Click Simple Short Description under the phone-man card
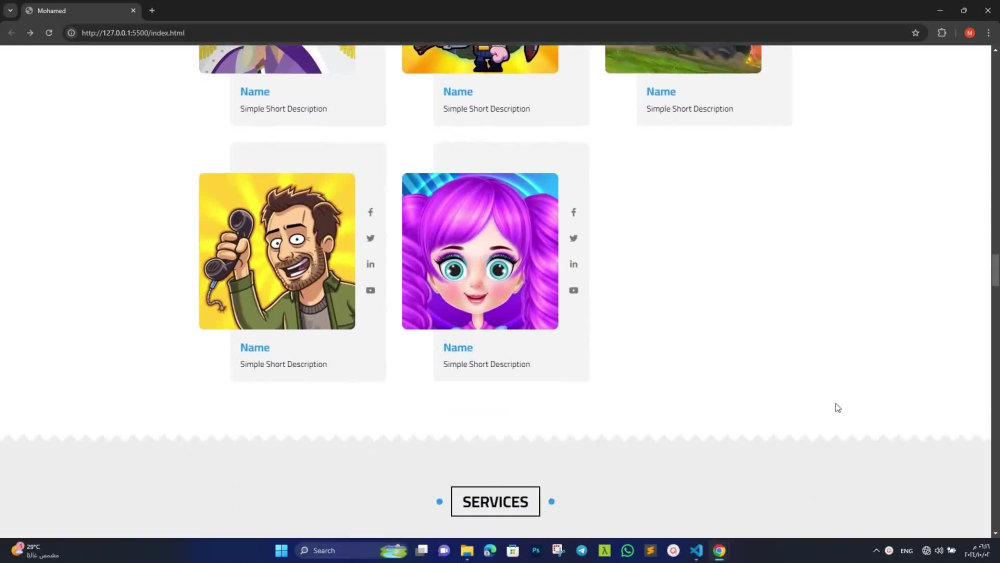The width and height of the screenshot is (1000, 563). (x=283, y=364)
